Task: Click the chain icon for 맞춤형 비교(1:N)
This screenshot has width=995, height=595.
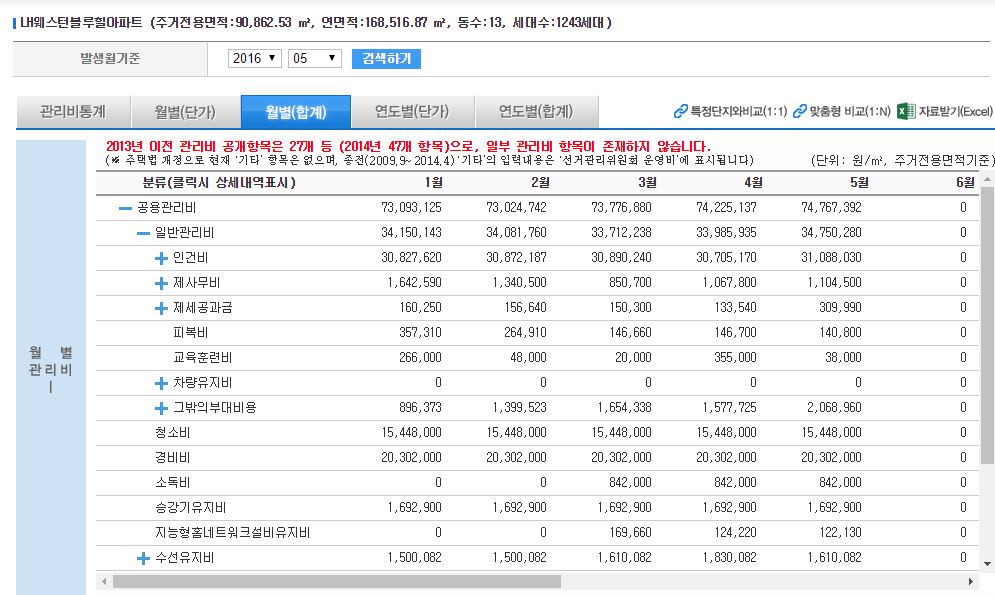Action: point(799,111)
